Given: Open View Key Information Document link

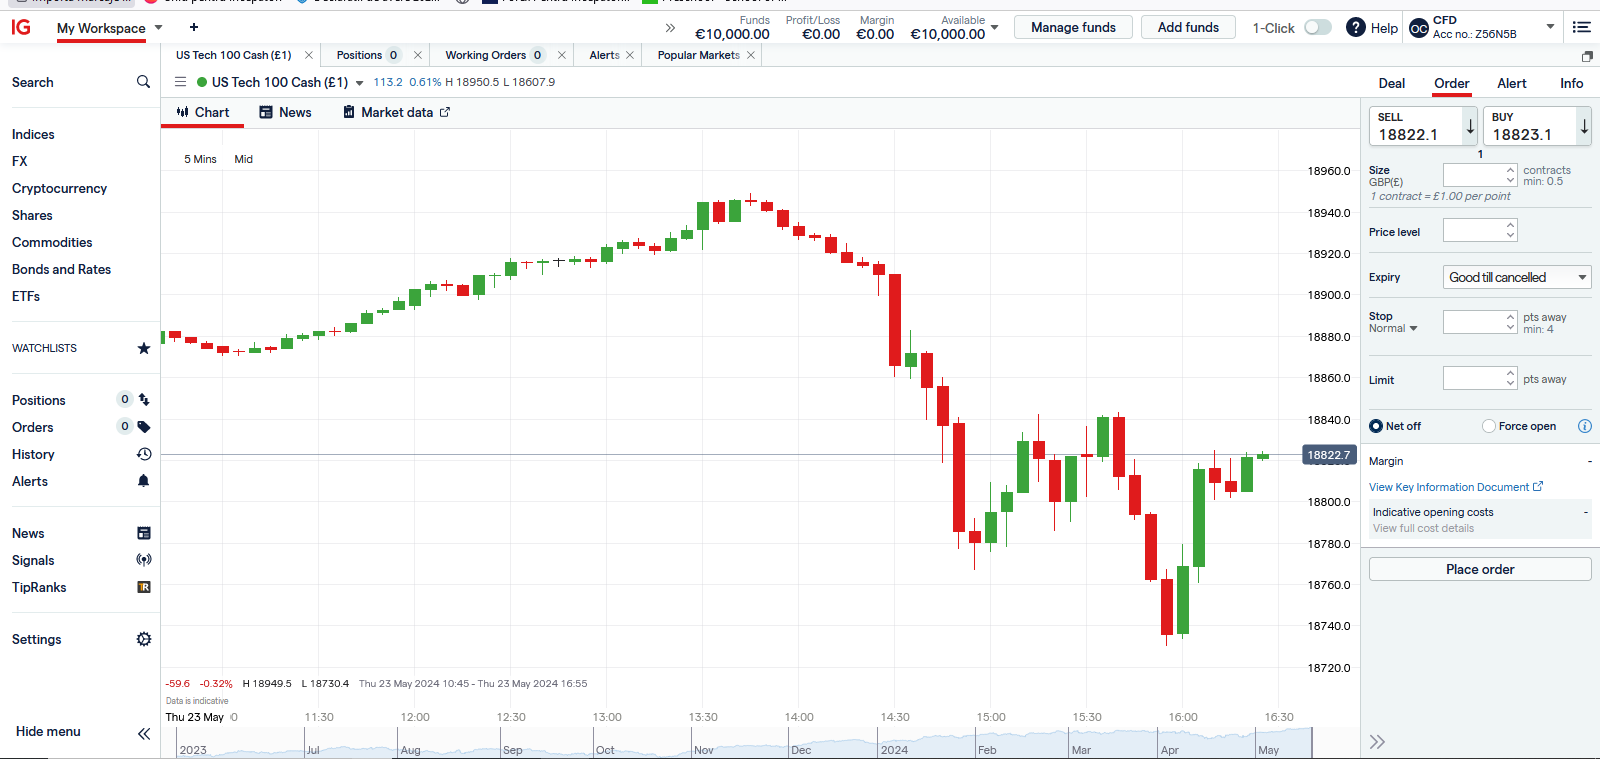Looking at the screenshot, I should tap(1456, 487).
